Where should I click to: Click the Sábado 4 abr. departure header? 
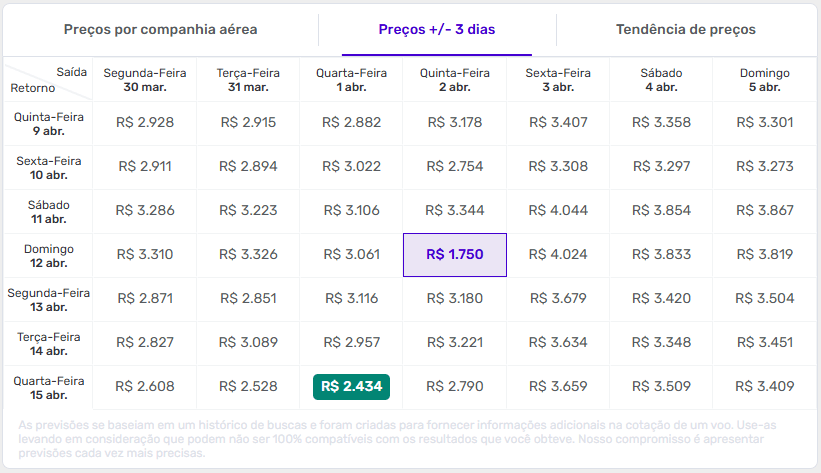click(662, 80)
